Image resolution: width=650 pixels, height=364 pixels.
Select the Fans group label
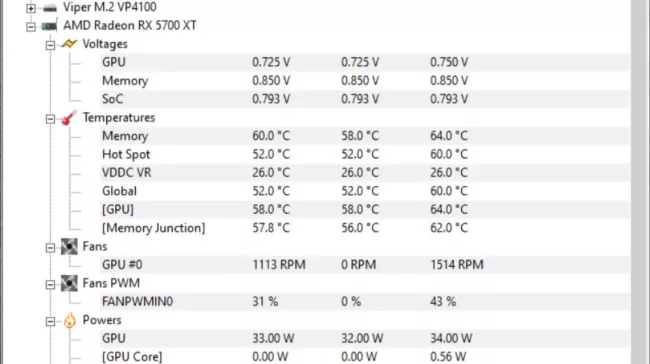(x=95, y=246)
